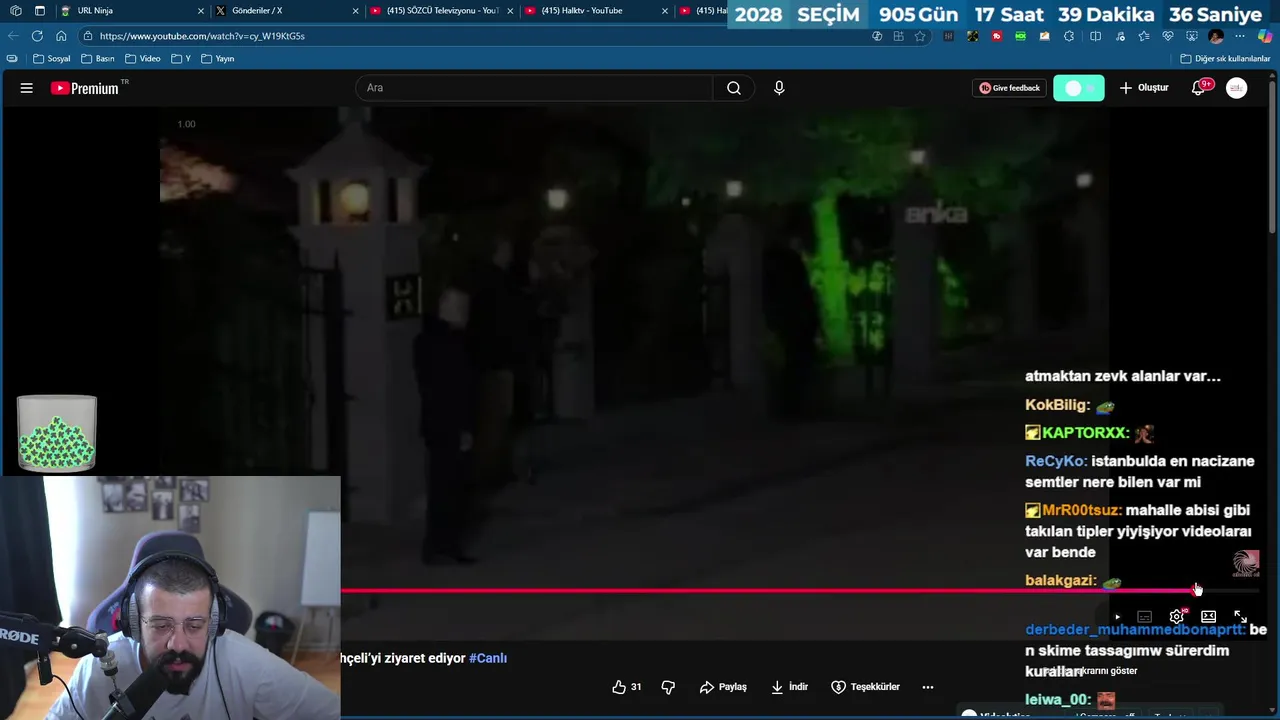Reload the page in browser
Image resolution: width=1280 pixels, height=720 pixels.
pyautogui.click(x=37, y=36)
